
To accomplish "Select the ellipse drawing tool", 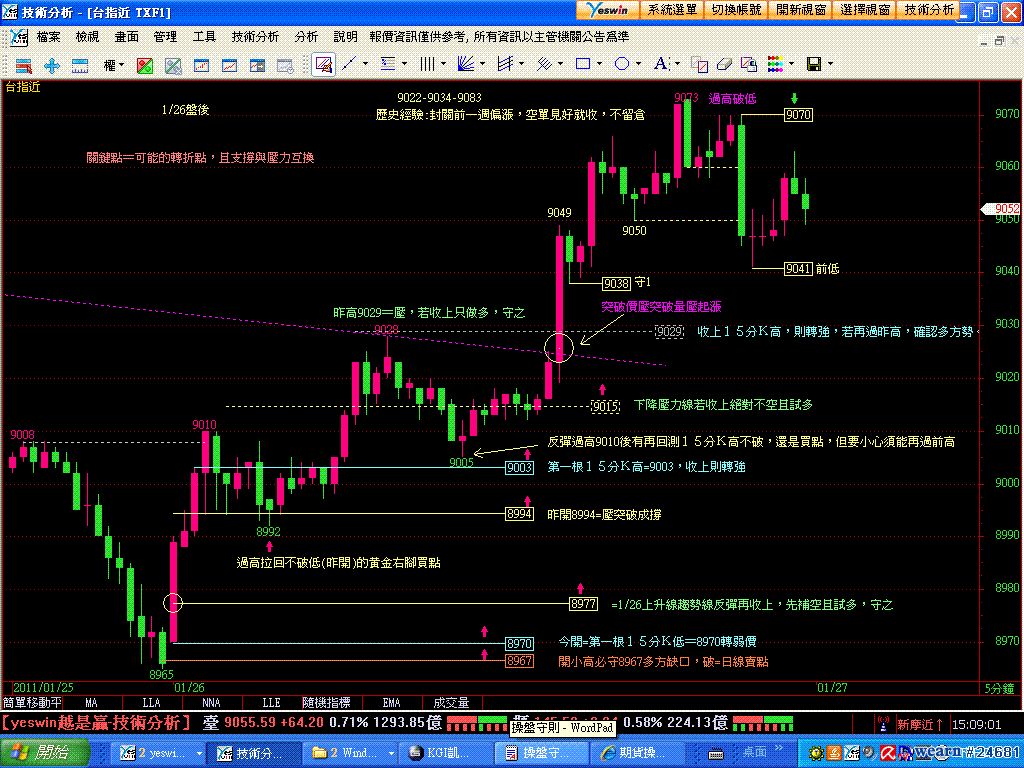I will point(622,63).
